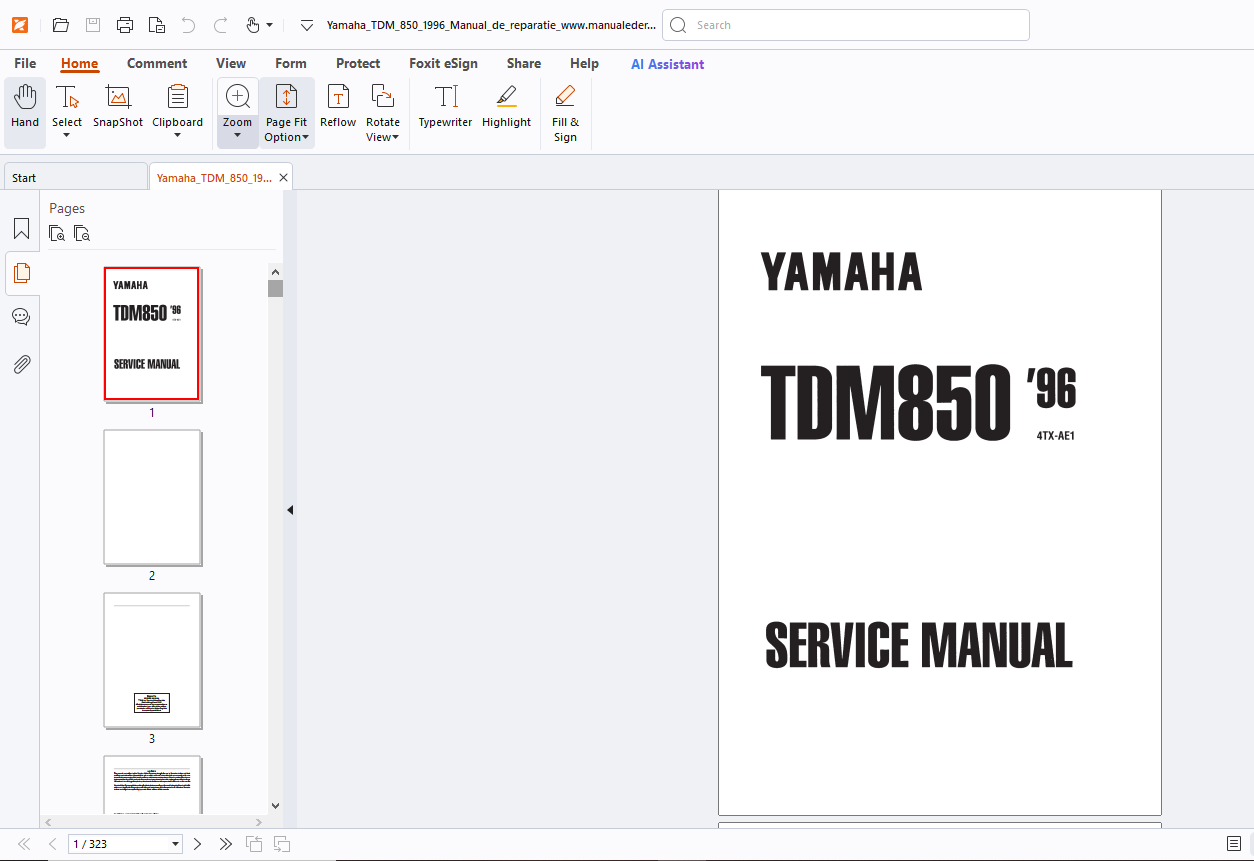Toggle the Pages thumbnail side panel icon
Viewport: 1254px width, 861px height.
[21, 273]
